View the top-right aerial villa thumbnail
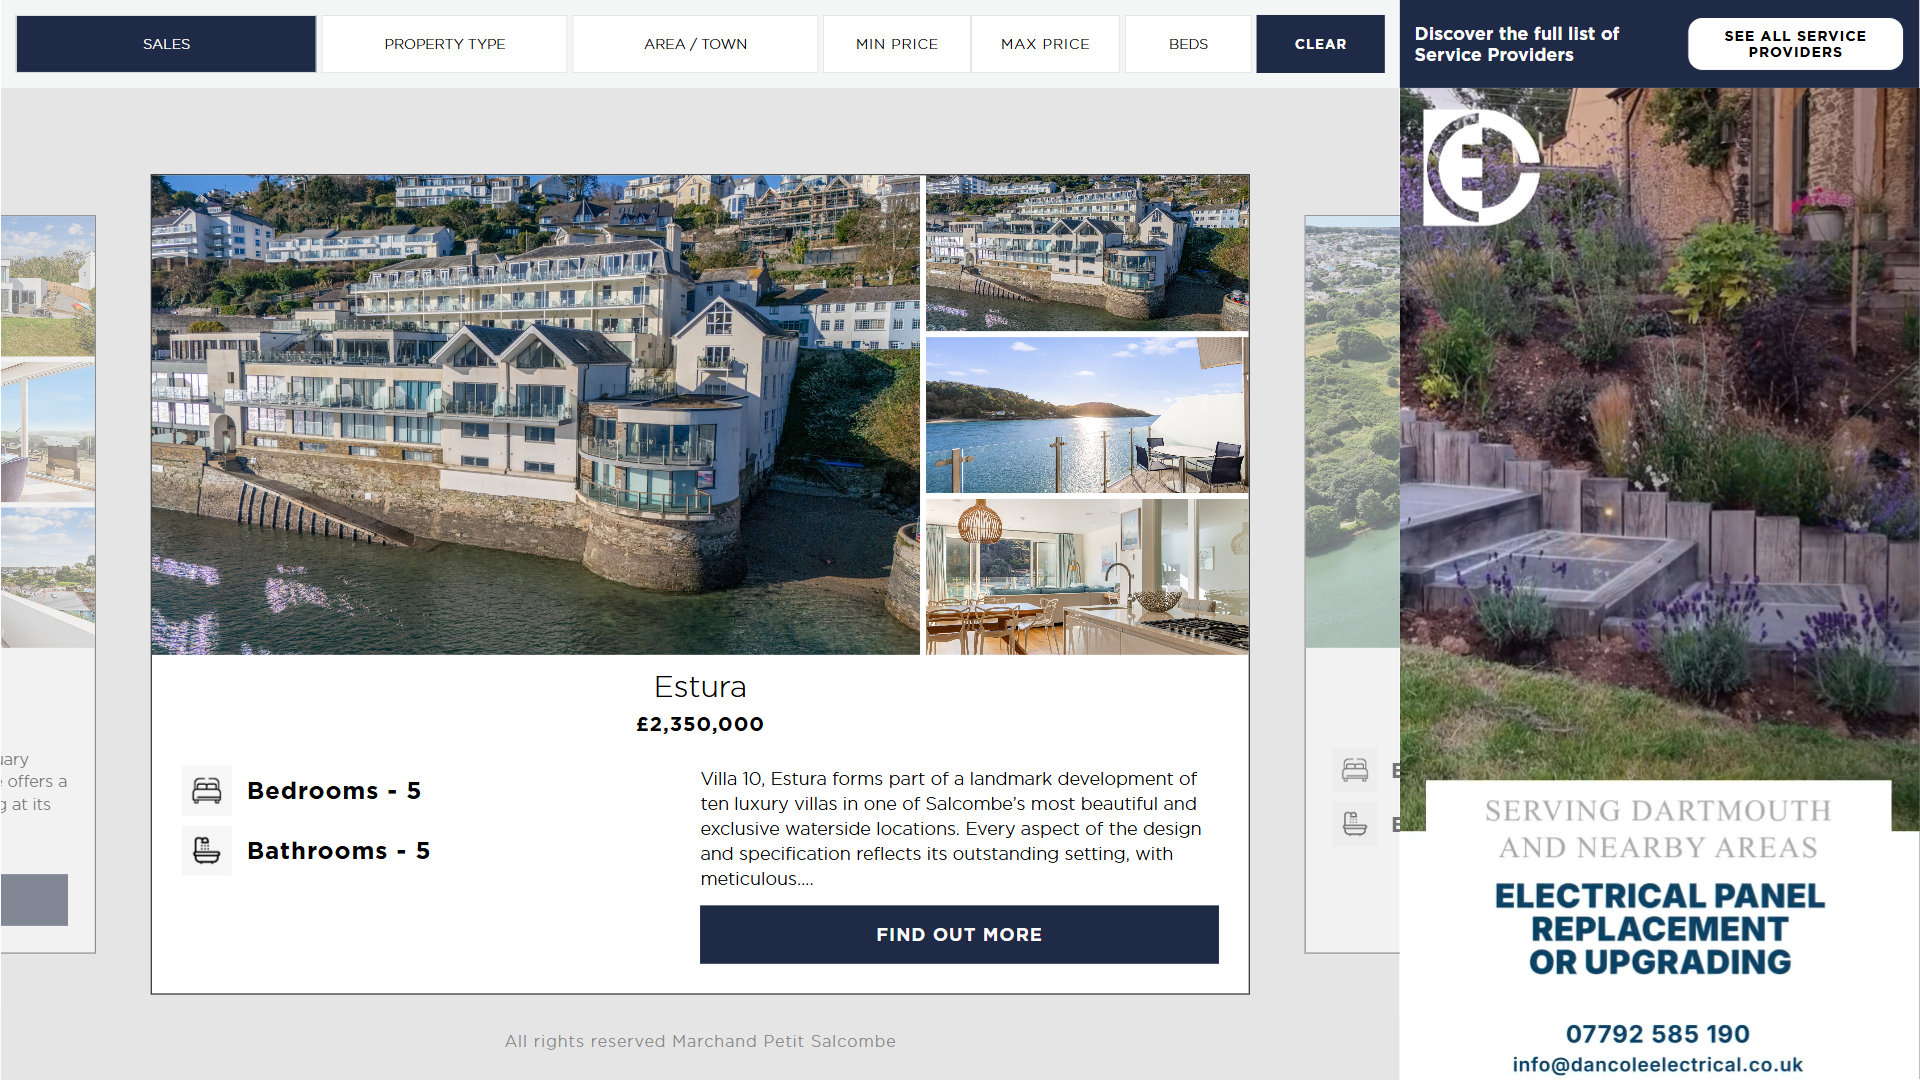 [x=1087, y=253]
